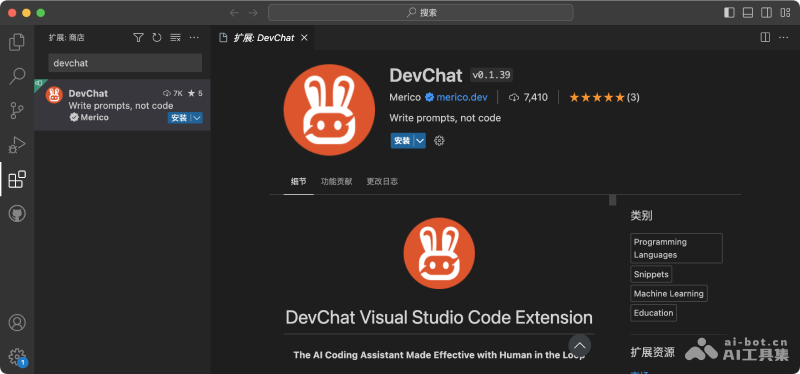Screen dimensions: 800x374
Task: Click the 扩展资源 section heading
Action: coord(653,352)
